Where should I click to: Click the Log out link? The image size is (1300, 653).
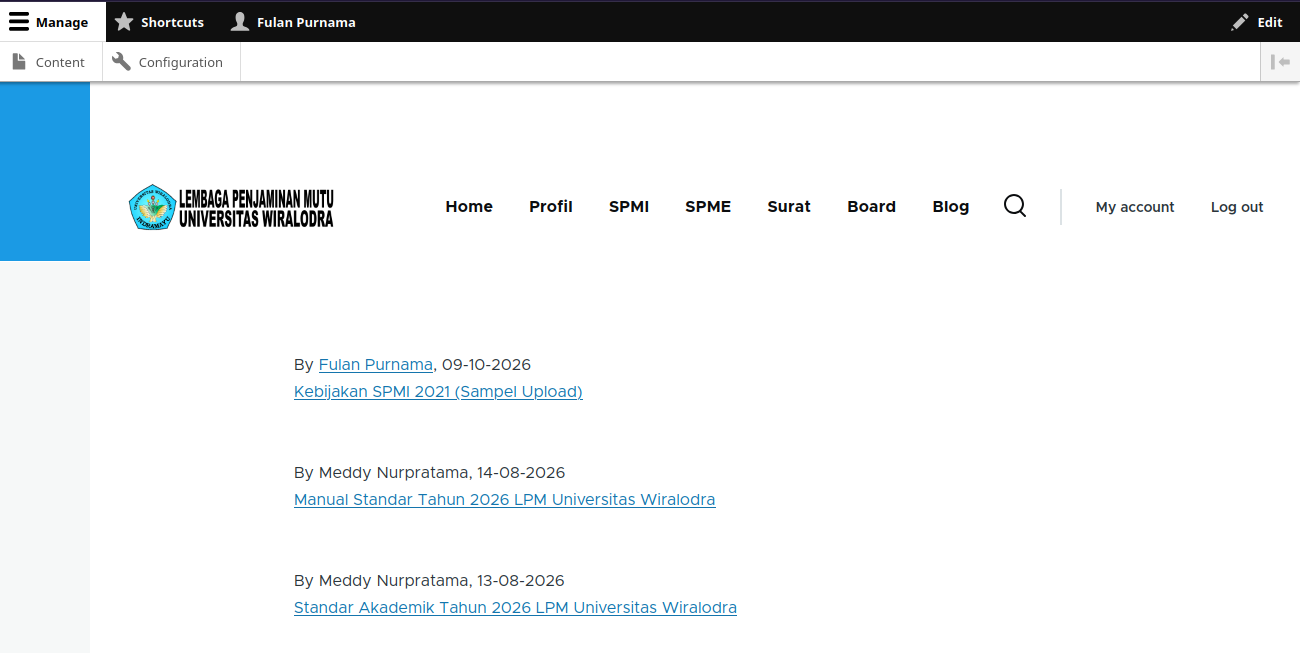1237,207
